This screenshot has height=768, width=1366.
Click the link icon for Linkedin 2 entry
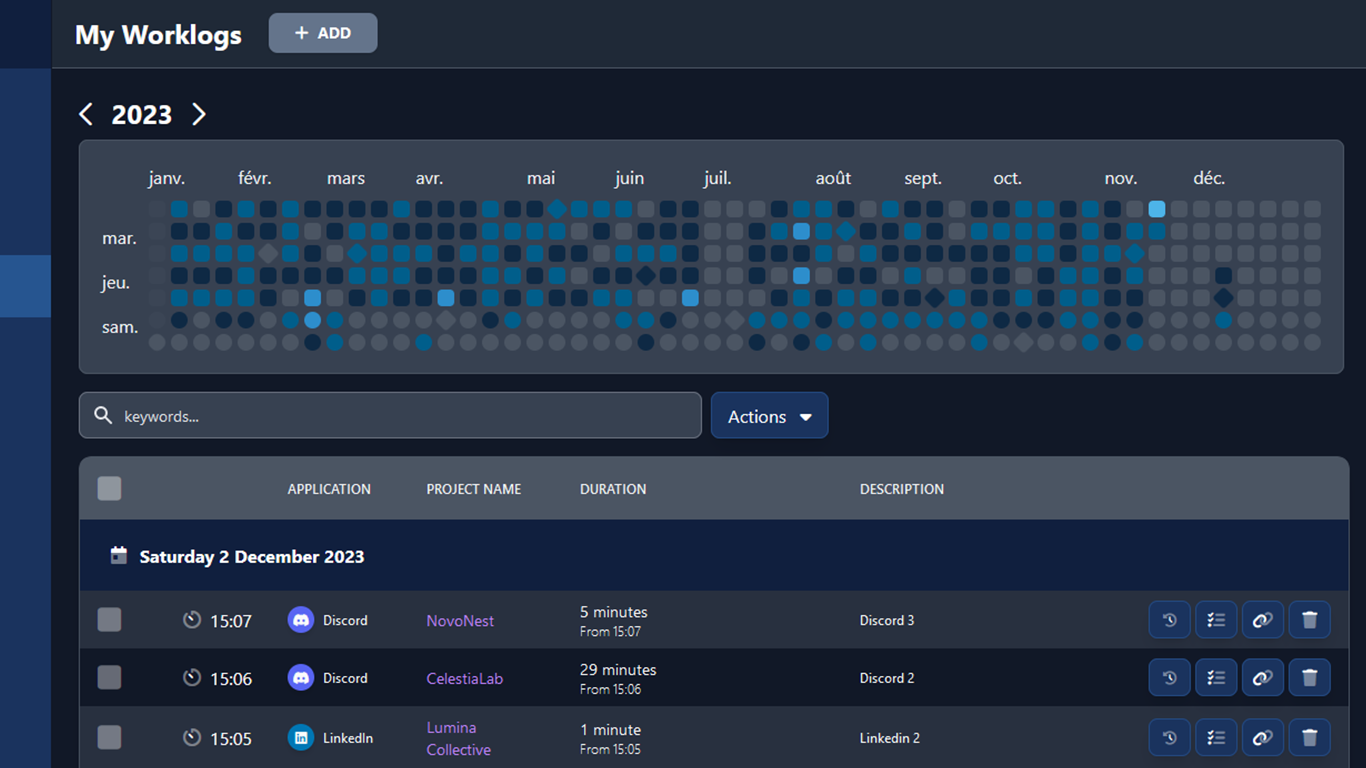click(x=1262, y=737)
